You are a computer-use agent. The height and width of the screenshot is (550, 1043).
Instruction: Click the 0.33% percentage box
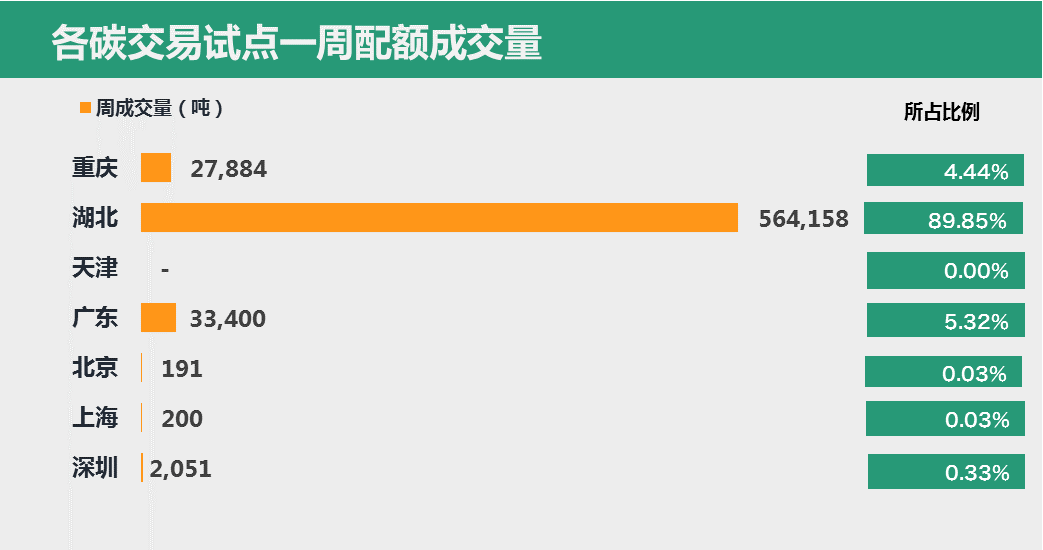(945, 471)
